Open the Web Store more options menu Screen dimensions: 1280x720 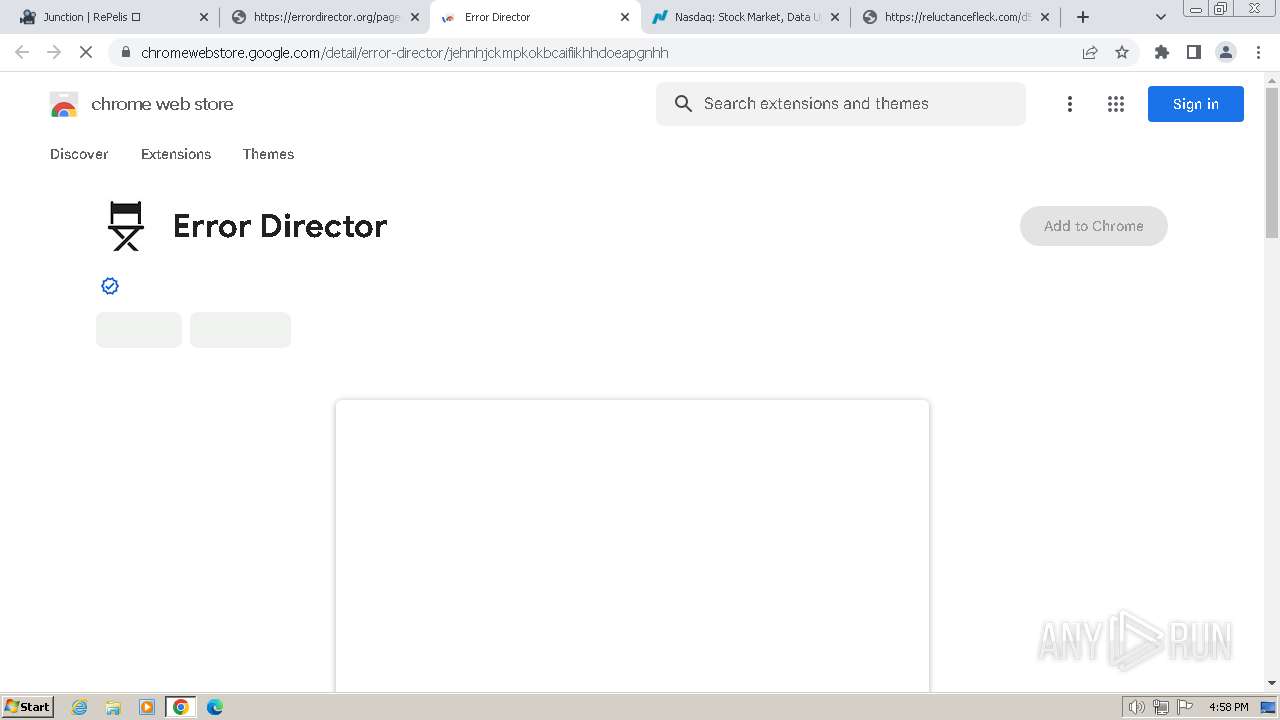click(x=1070, y=104)
